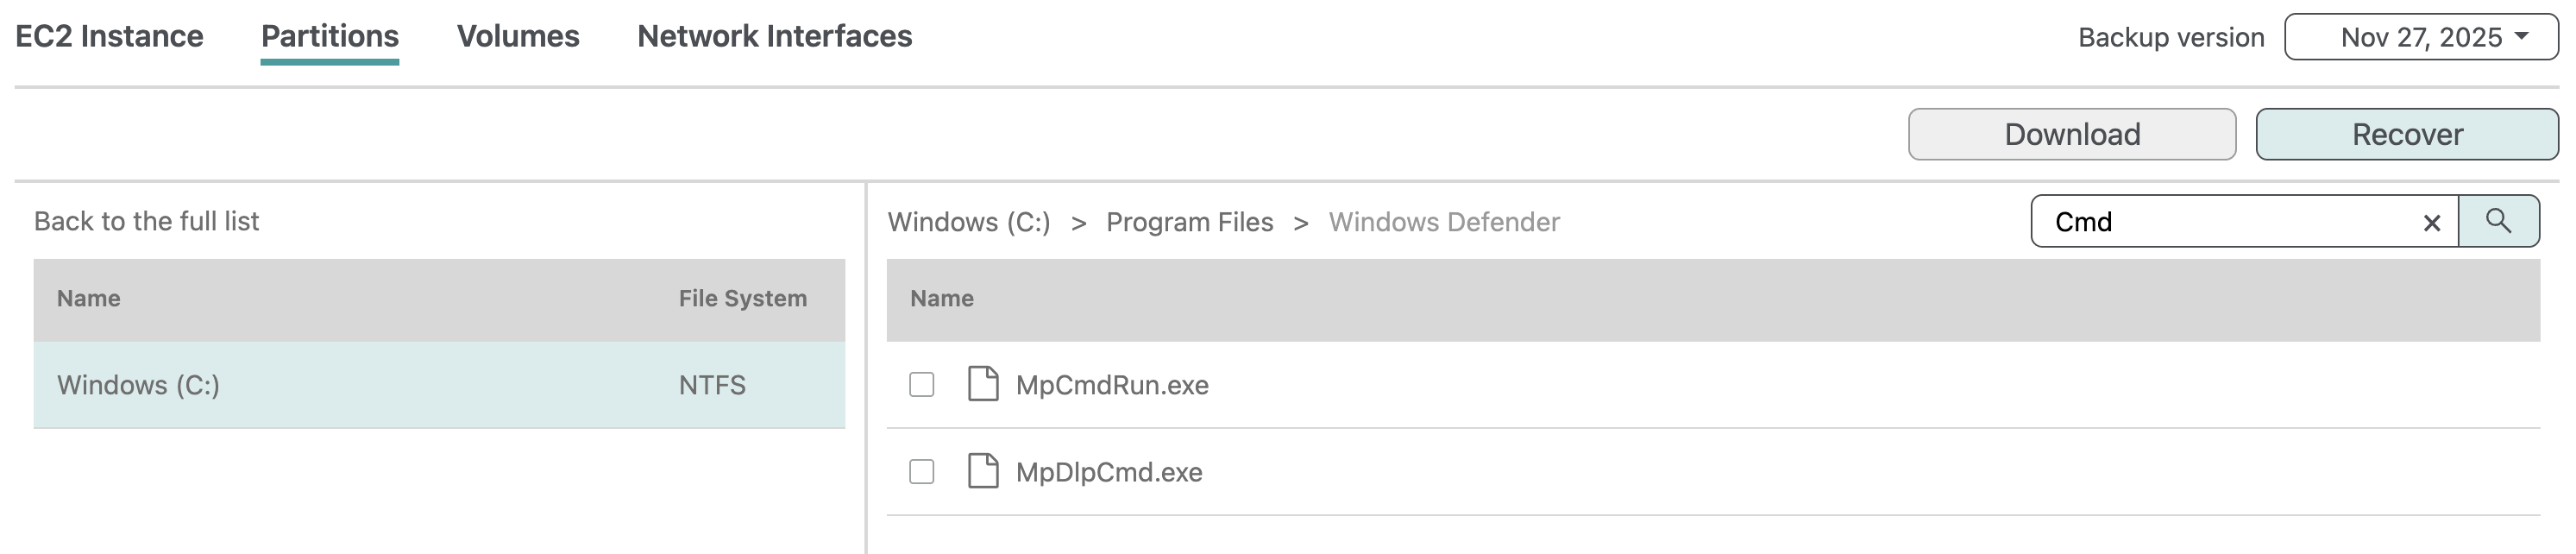Open the Backup version date dropdown
This screenshot has height=554, width=2576.
point(2420,37)
